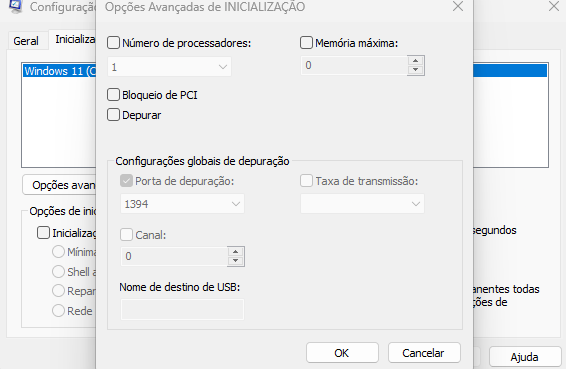
Task: Decrease Memória máxima with down arrow
Action: [415, 70]
